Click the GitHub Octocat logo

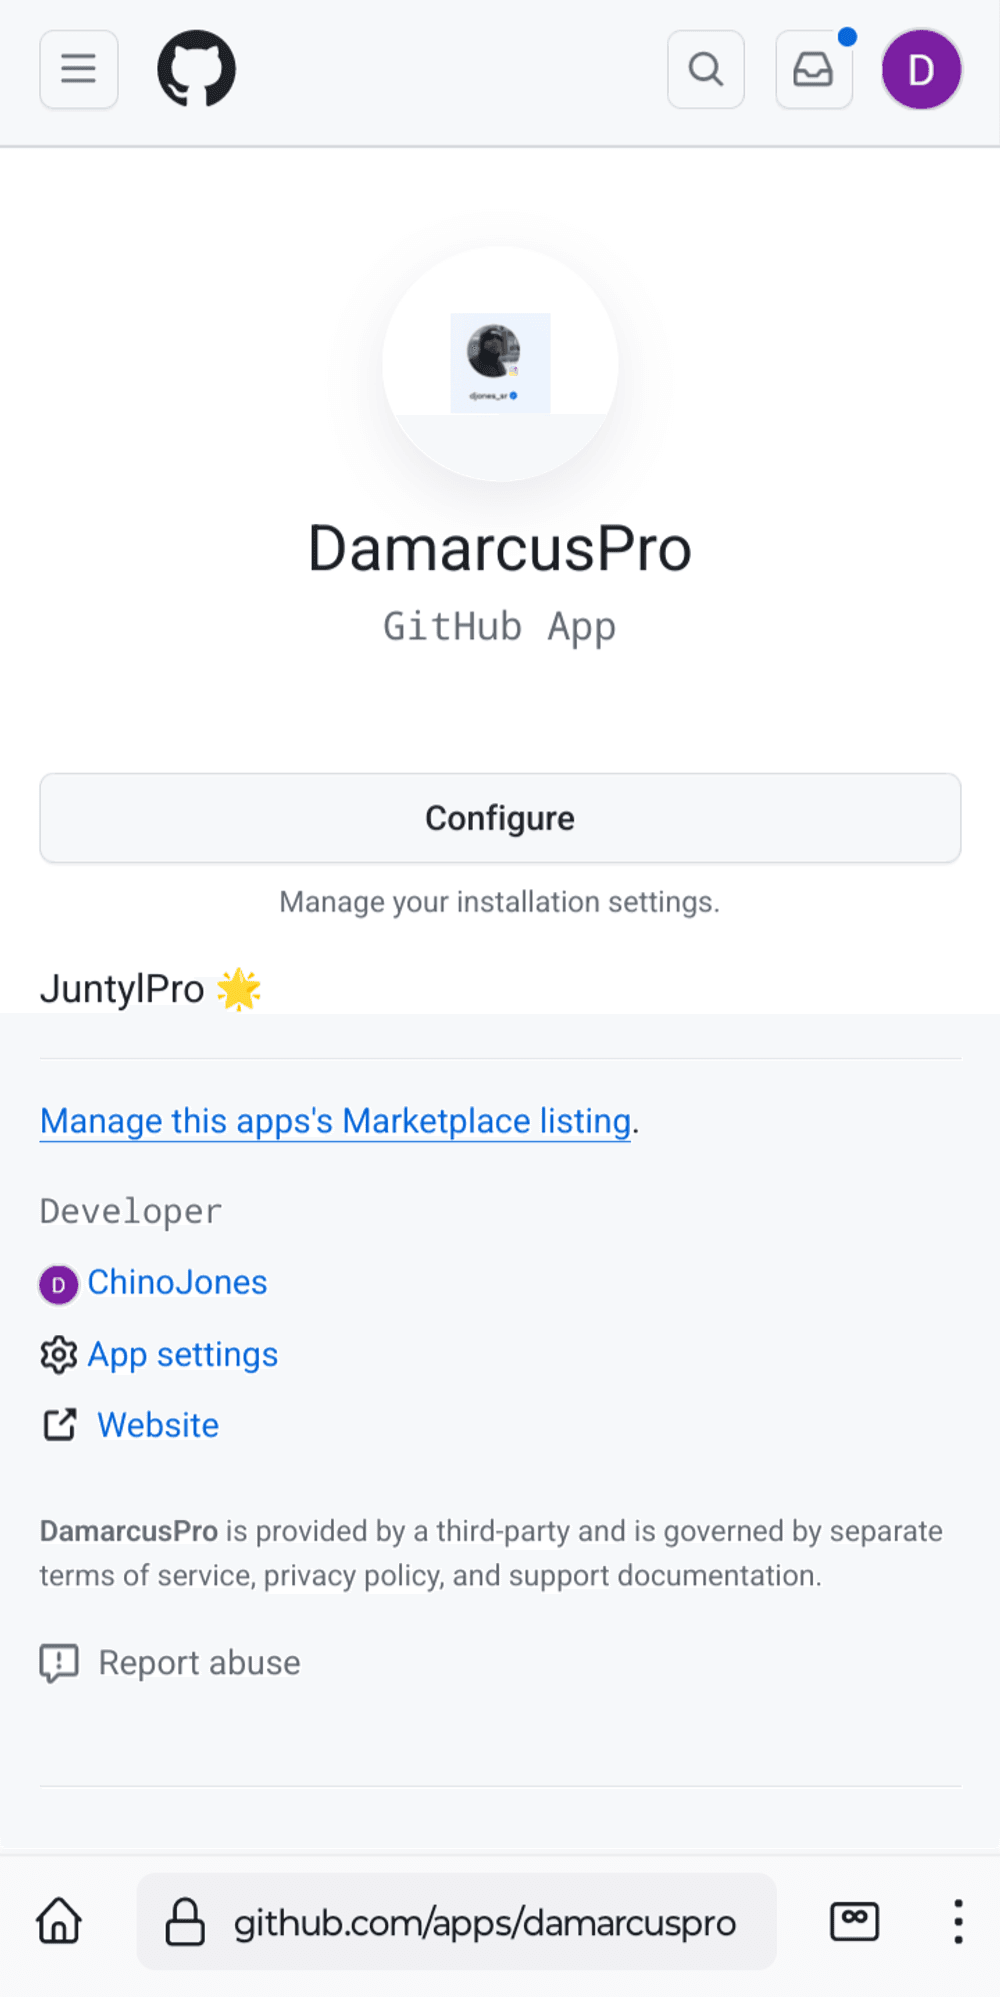click(x=196, y=69)
